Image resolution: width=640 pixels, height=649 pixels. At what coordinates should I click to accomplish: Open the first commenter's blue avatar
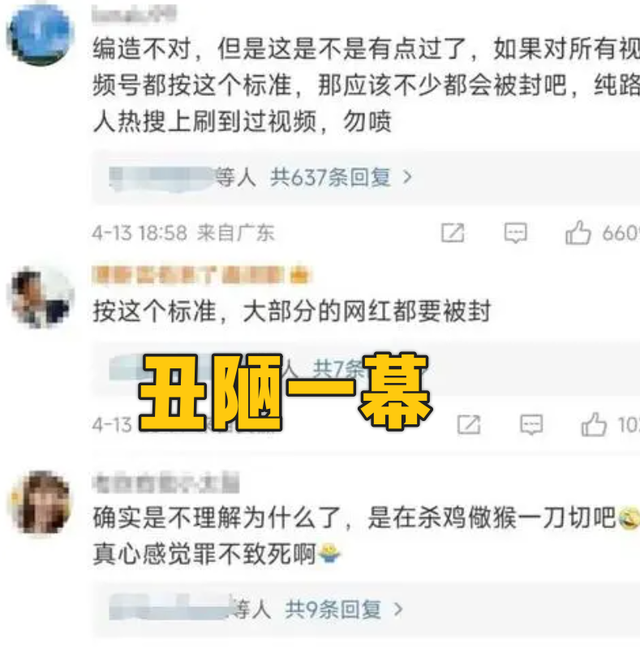[40, 34]
